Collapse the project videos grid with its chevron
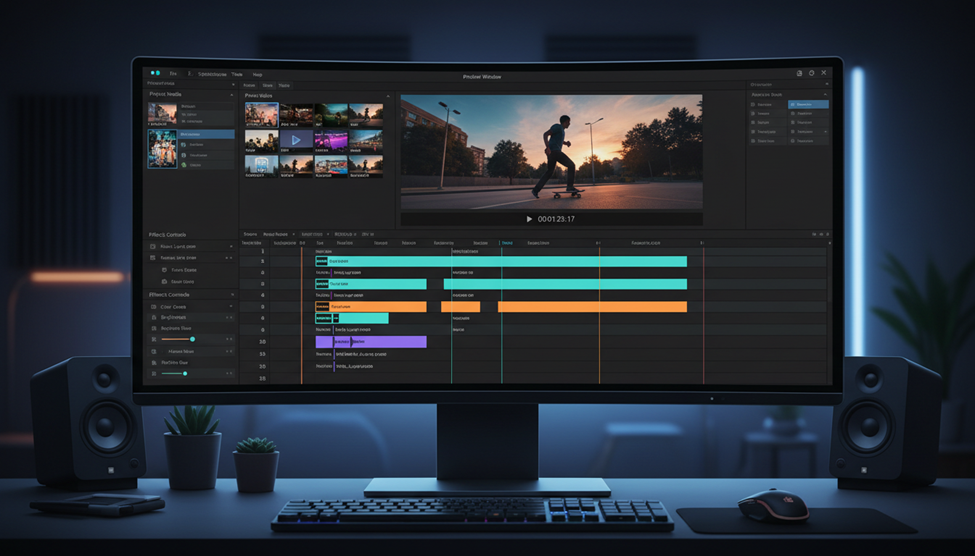The image size is (975, 556). tap(388, 96)
